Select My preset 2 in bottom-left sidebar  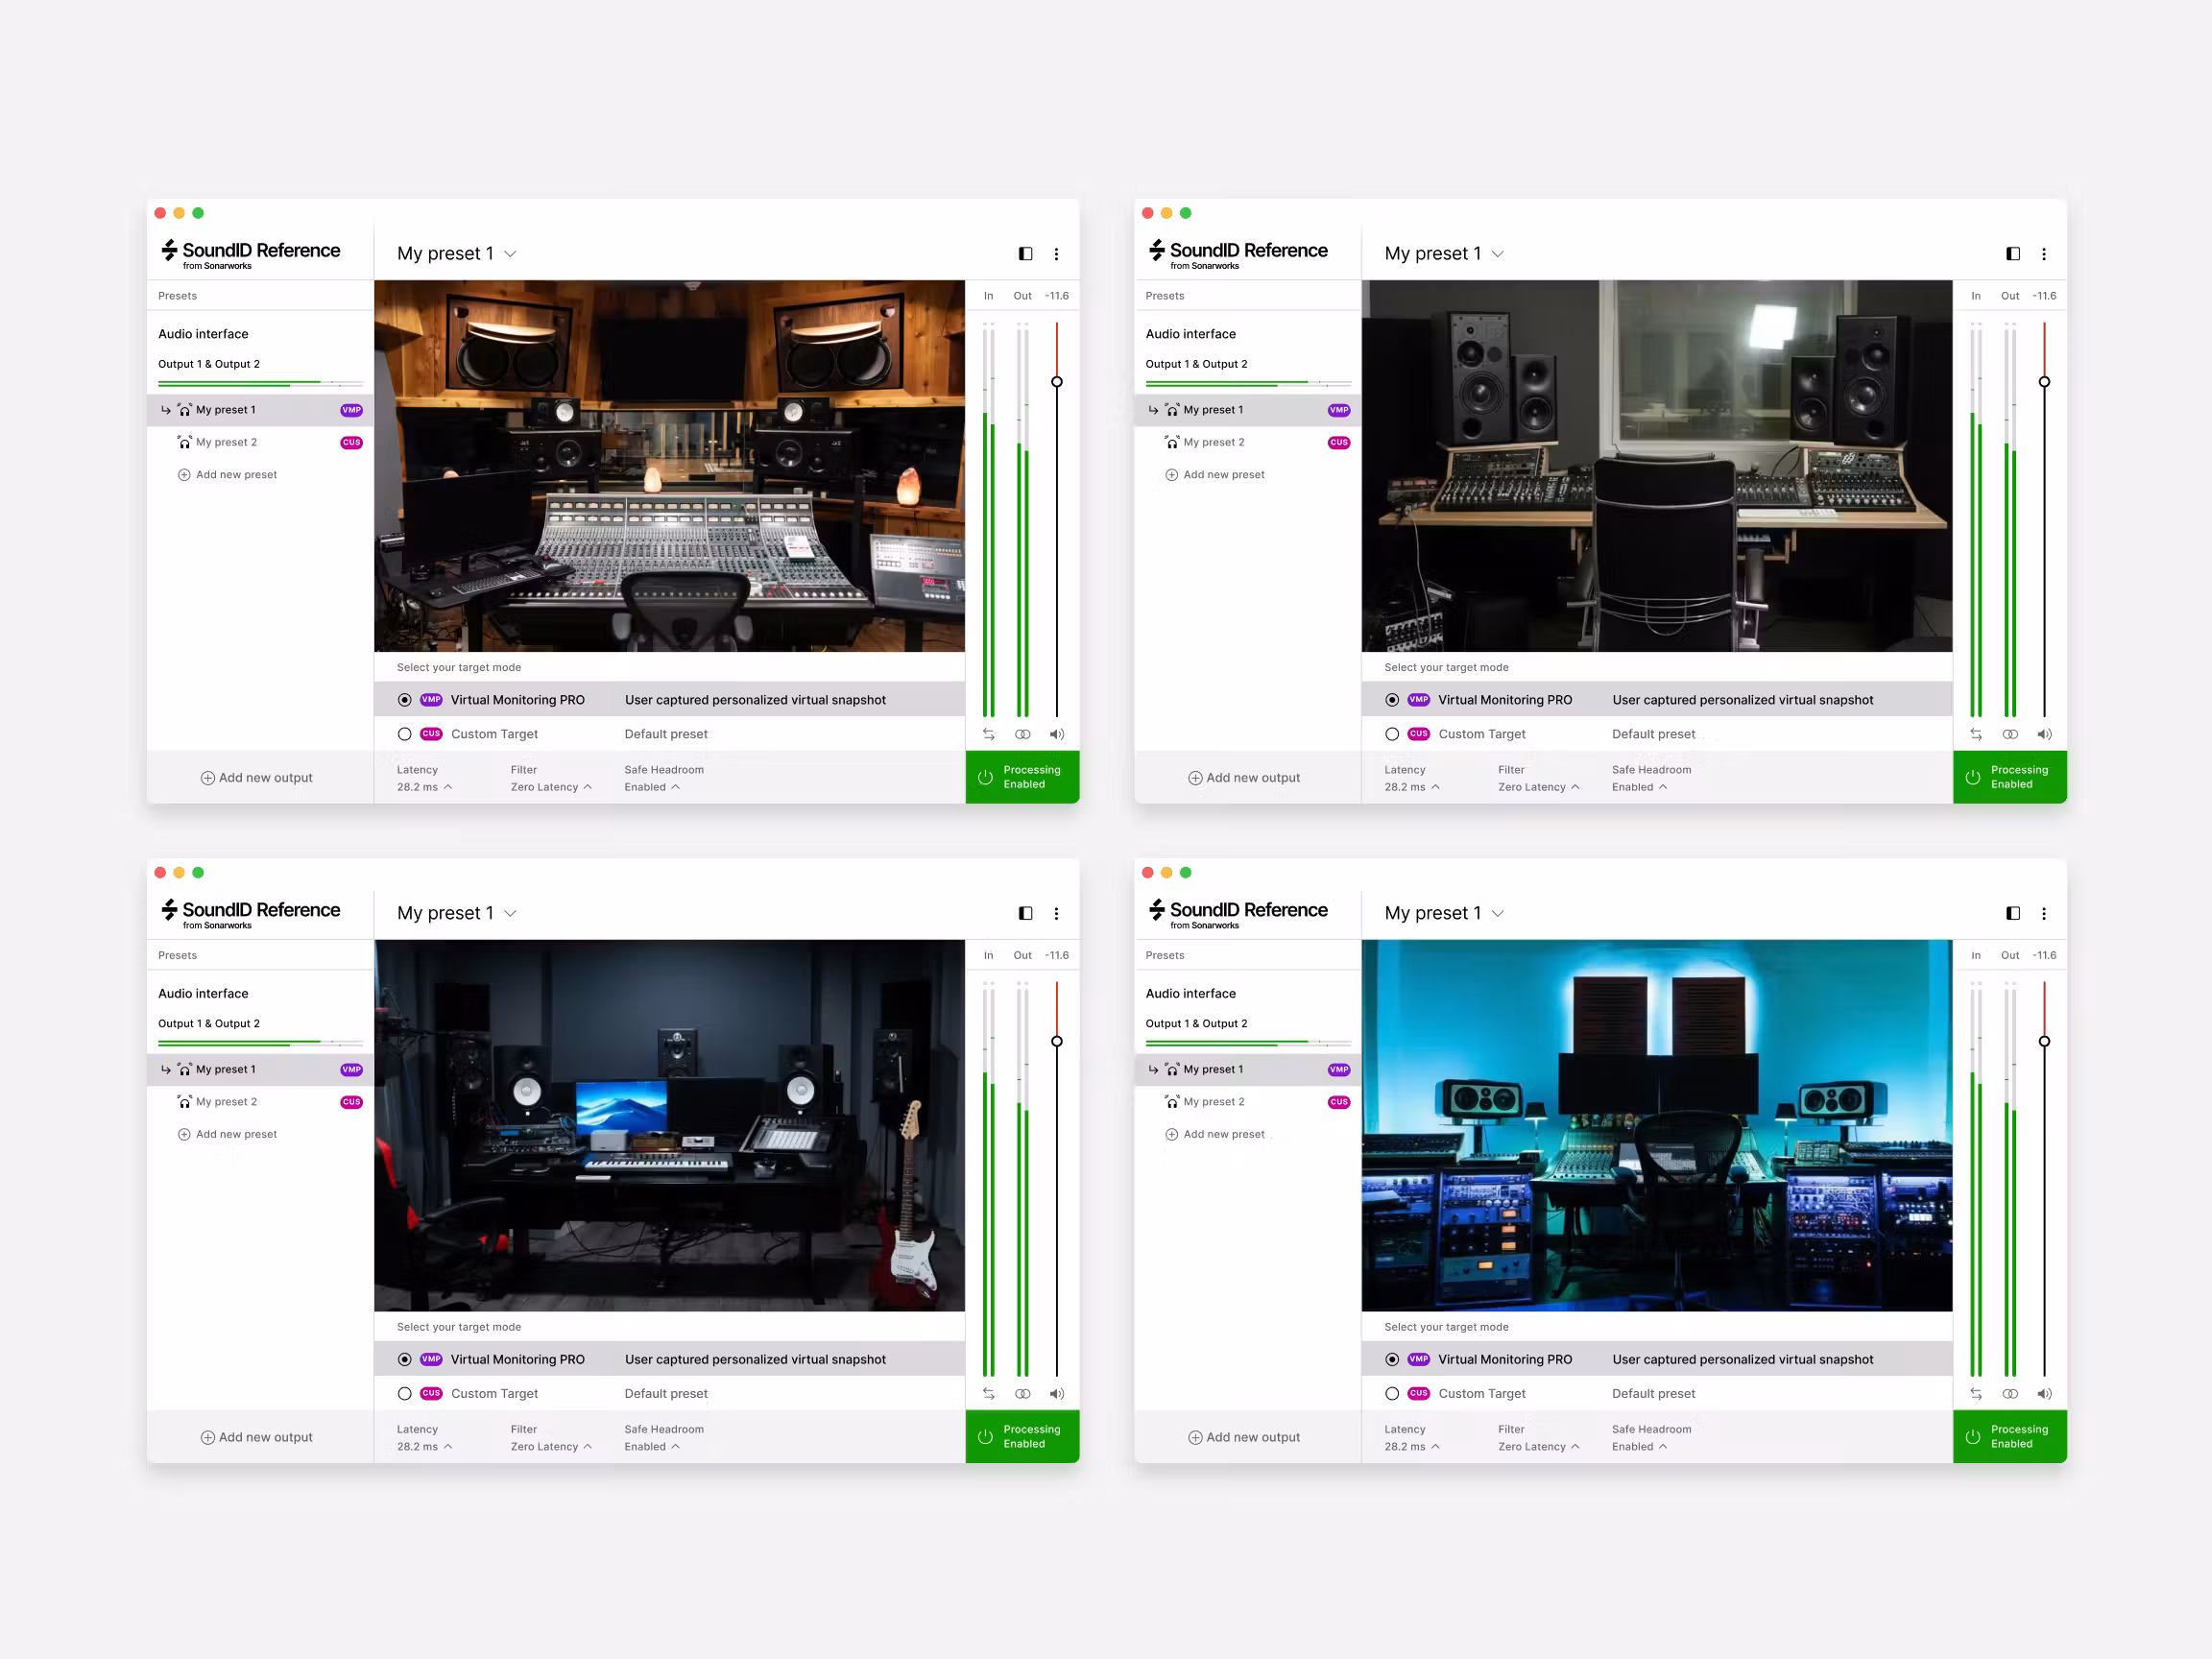point(260,1102)
